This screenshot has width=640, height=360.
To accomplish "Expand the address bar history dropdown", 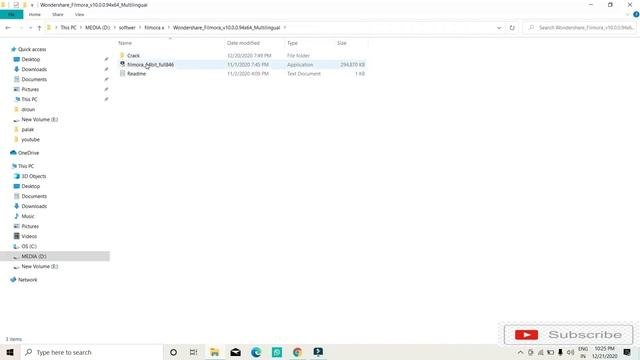I will pos(499,28).
